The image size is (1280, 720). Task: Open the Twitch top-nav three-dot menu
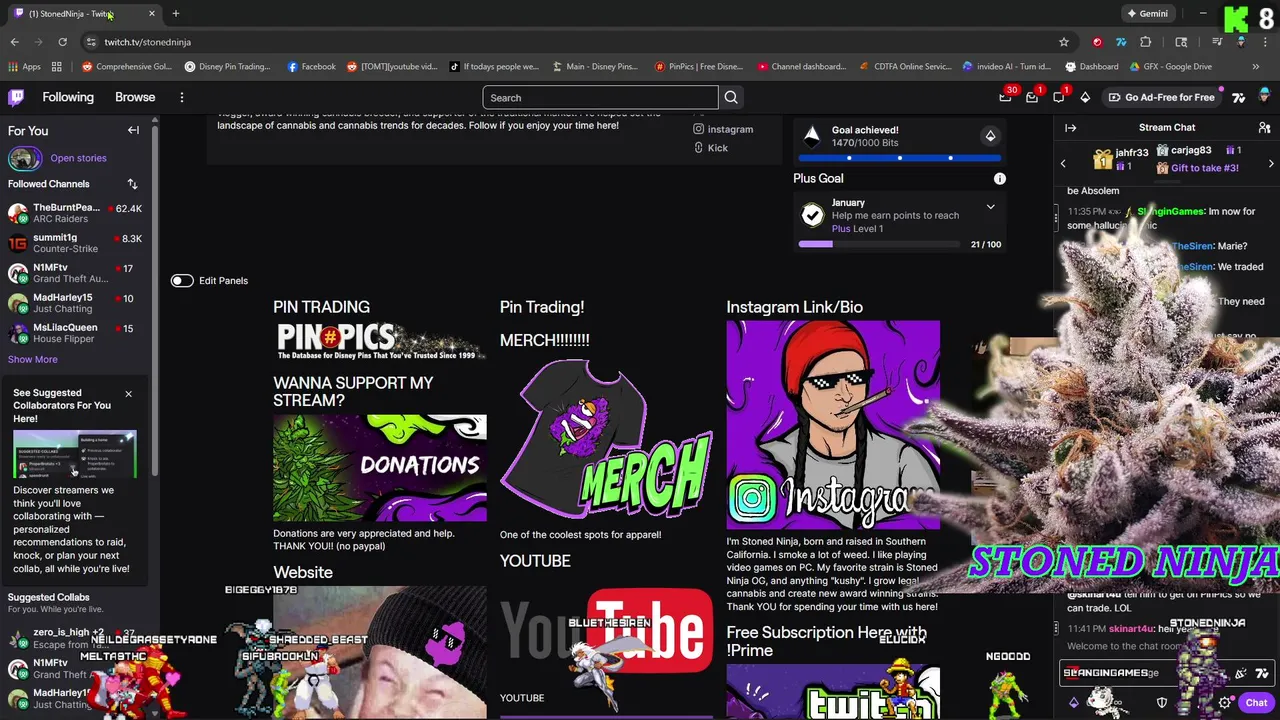(x=182, y=97)
